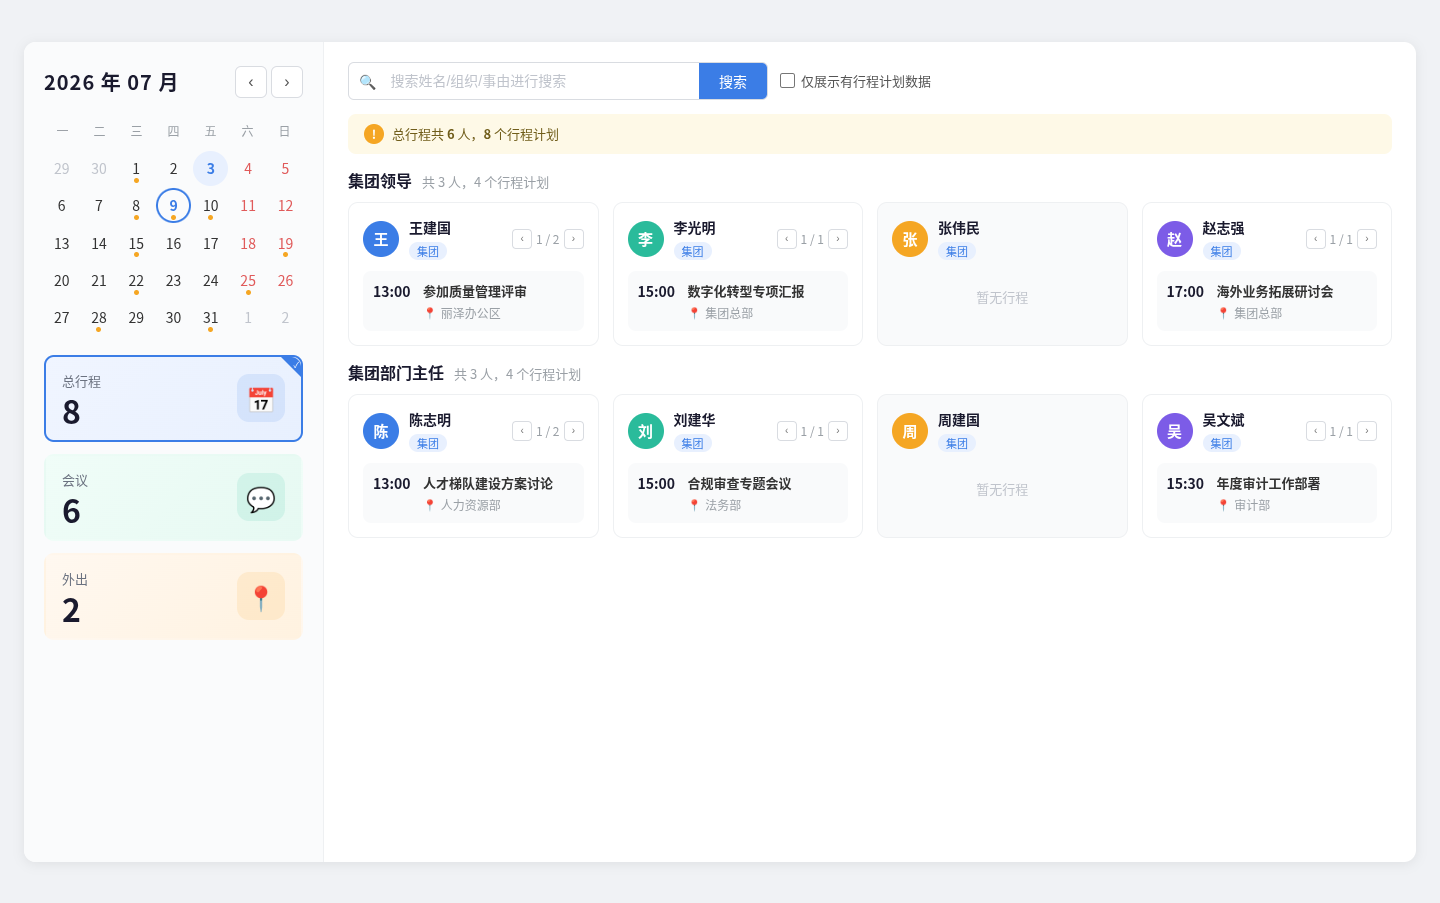The image size is (1440, 903).
Task: Click the 集团部门主任 section heading
Action: (x=396, y=373)
